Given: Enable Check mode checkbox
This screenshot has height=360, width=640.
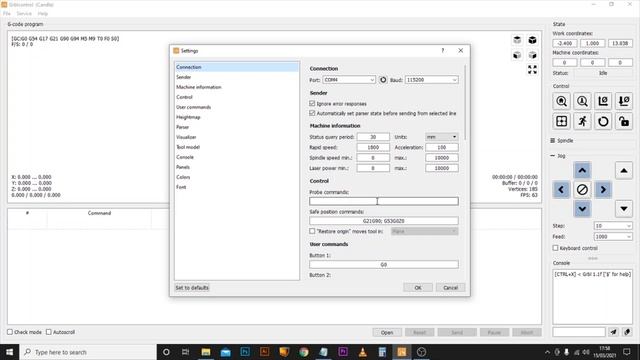Looking at the screenshot, I should pyautogui.click(x=10, y=332).
